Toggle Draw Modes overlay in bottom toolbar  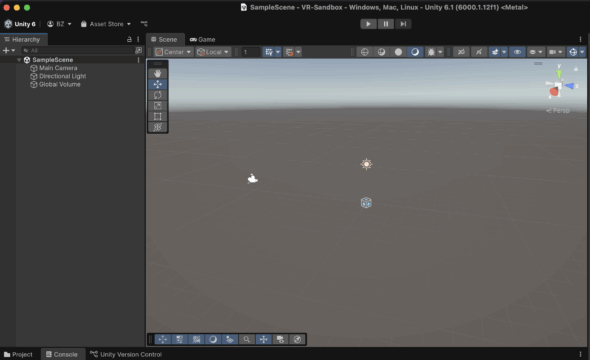pyautogui.click(x=213, y=339)
